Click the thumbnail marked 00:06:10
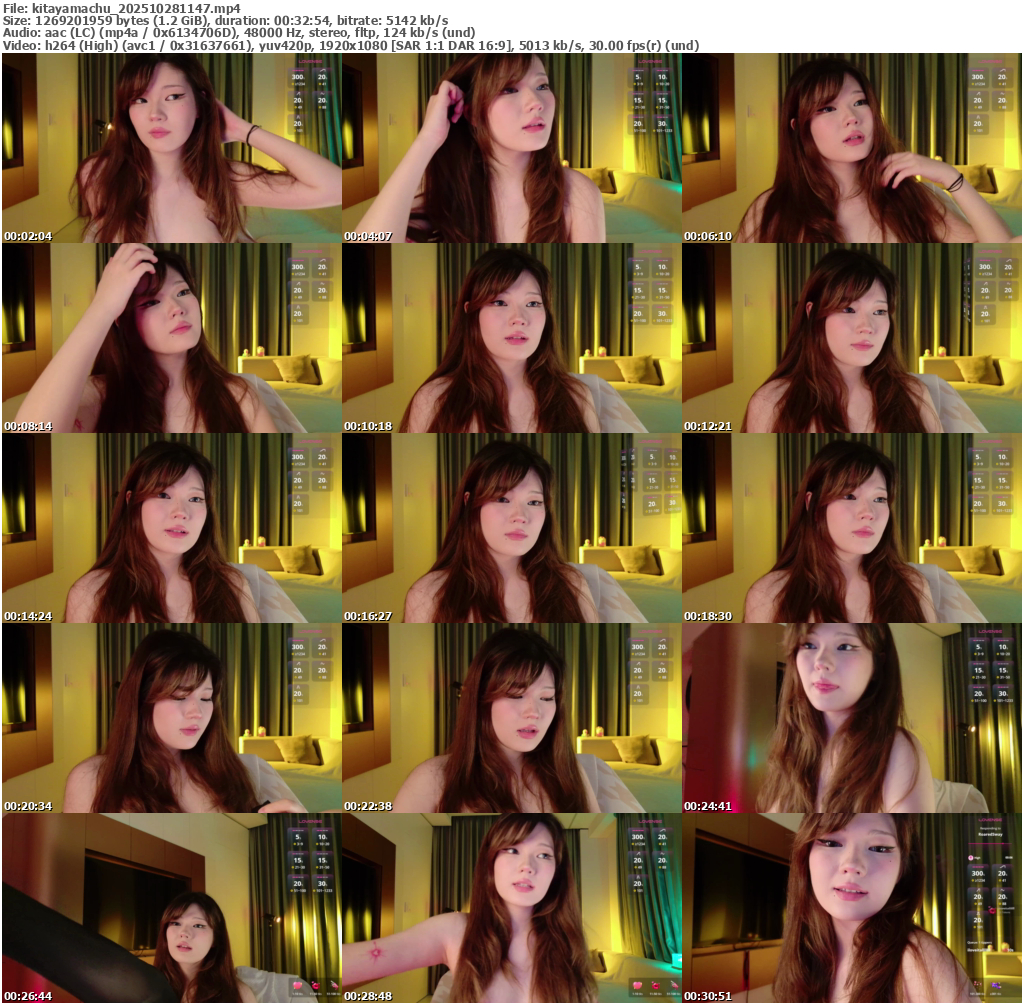This screenshot has width=1024, height=1003. 851,148
